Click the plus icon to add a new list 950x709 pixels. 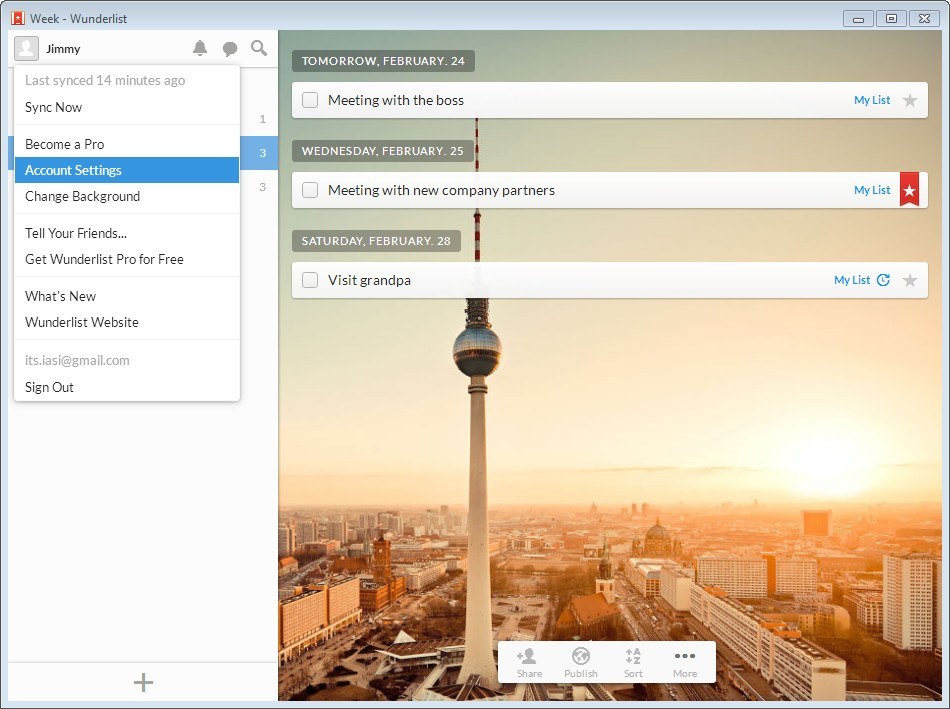[x=143, y=682]
